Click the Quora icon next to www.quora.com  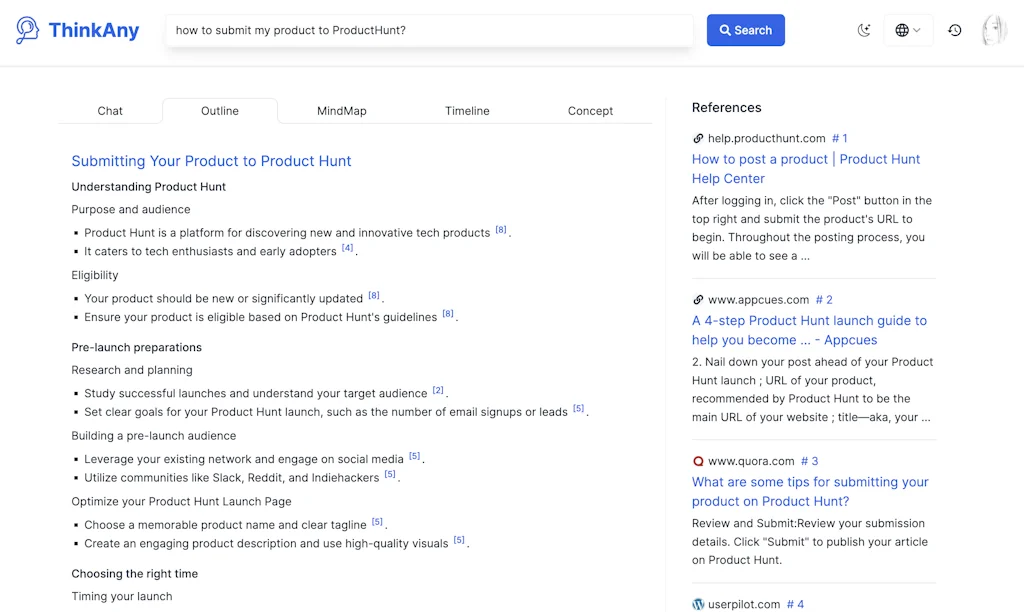pyautogui.click(x=697, y=461)
